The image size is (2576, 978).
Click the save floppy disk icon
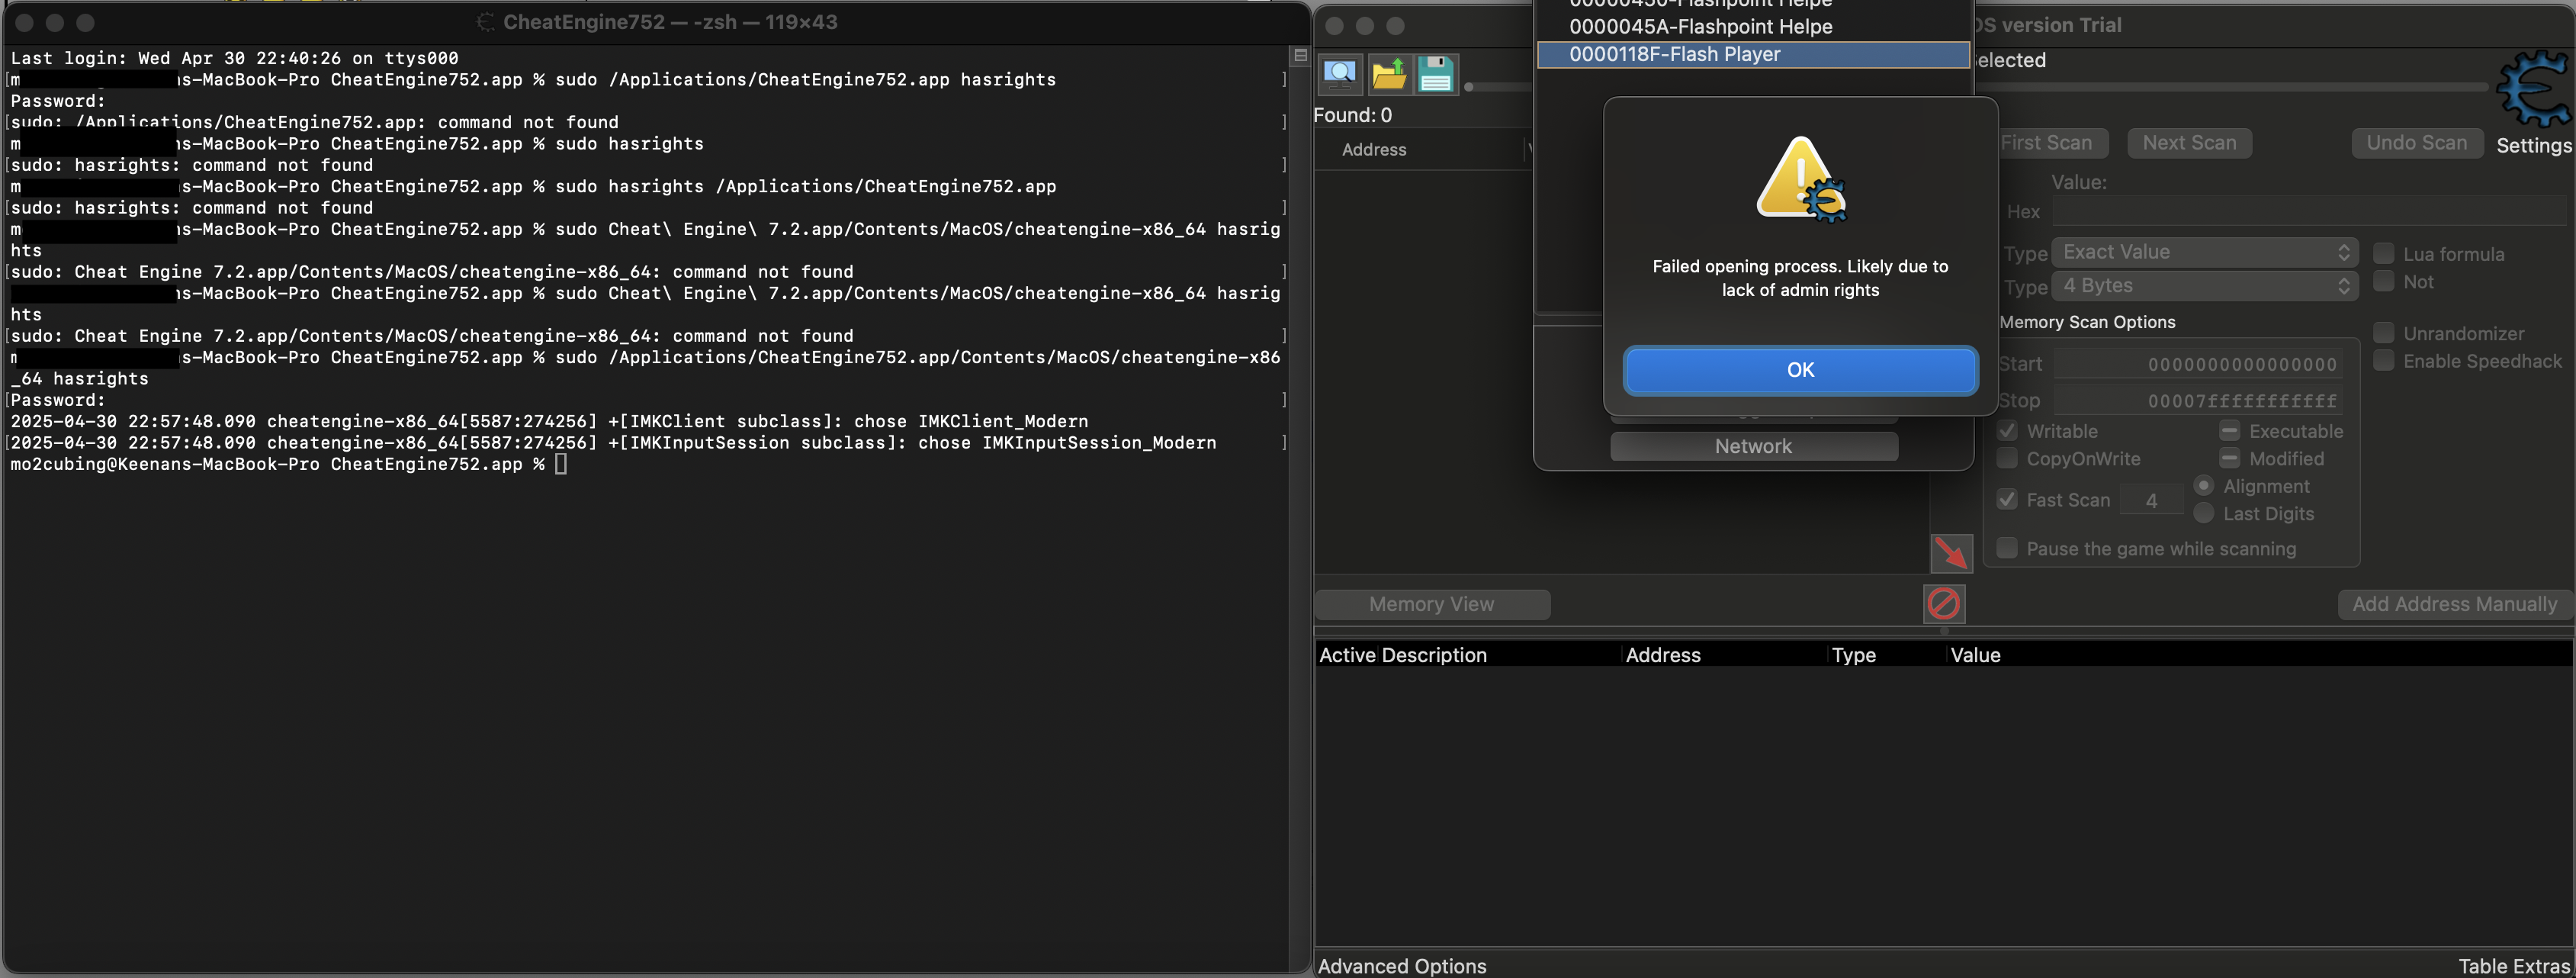[x=1436, y=74]
